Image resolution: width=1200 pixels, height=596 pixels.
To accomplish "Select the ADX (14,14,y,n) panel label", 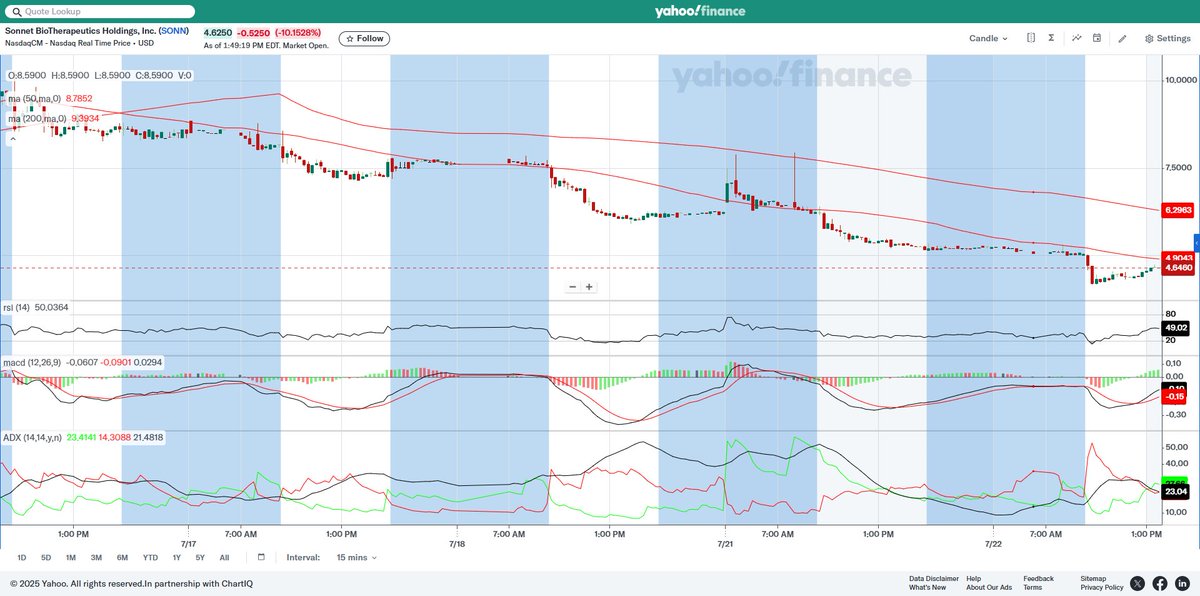I will 32,437.
